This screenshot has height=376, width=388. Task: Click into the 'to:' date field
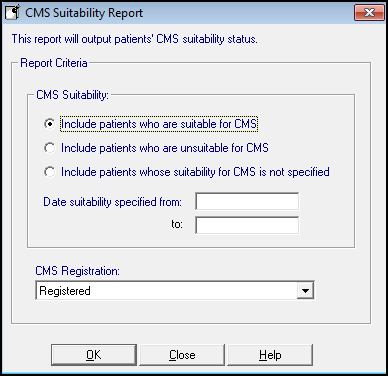coord(247,225)
